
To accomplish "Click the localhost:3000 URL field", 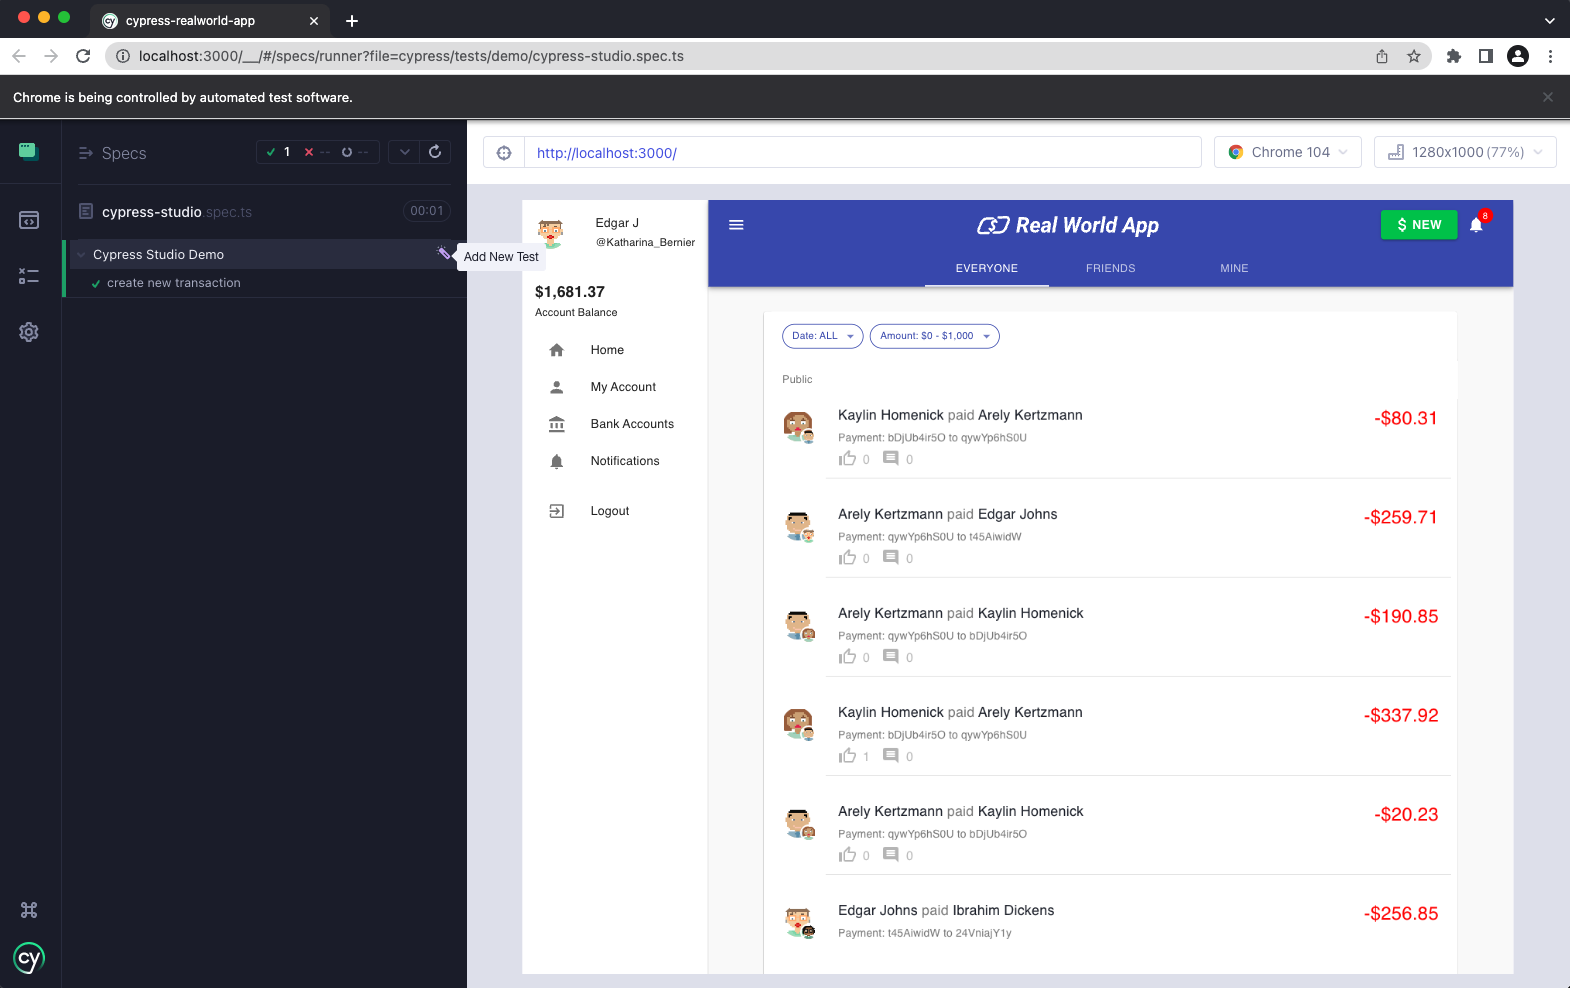I will click(x=860, y=153).
